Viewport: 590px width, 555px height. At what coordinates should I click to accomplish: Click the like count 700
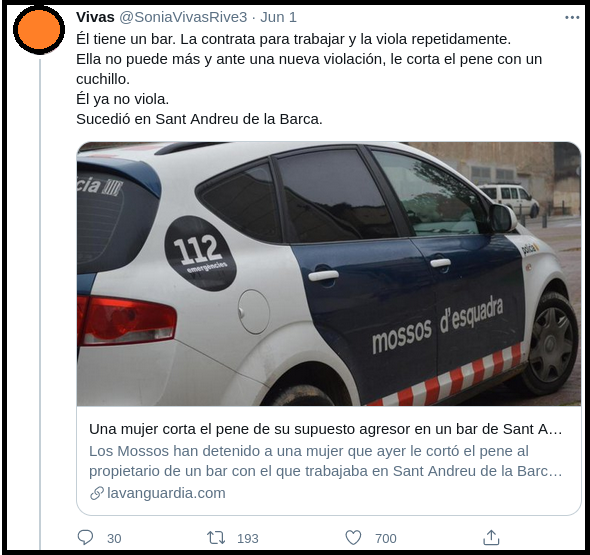point(386,538)
